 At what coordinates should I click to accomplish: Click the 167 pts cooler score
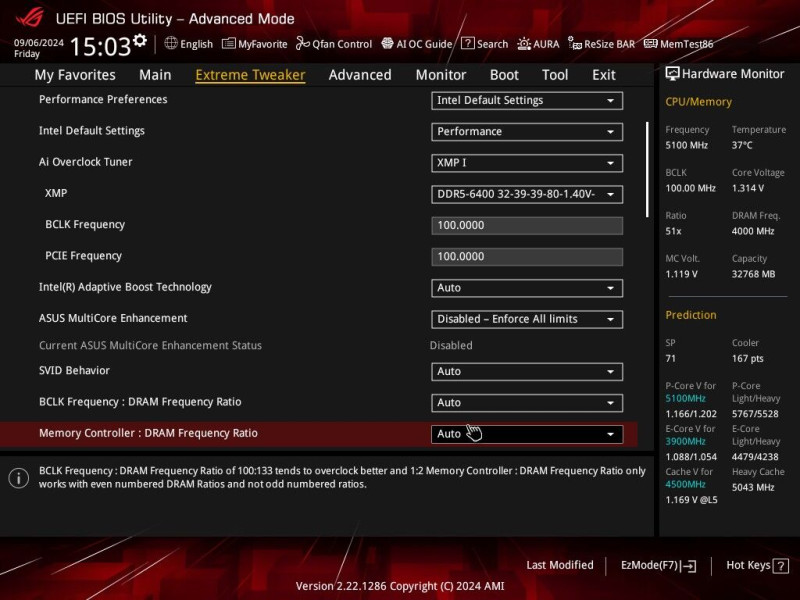(748, 358)
